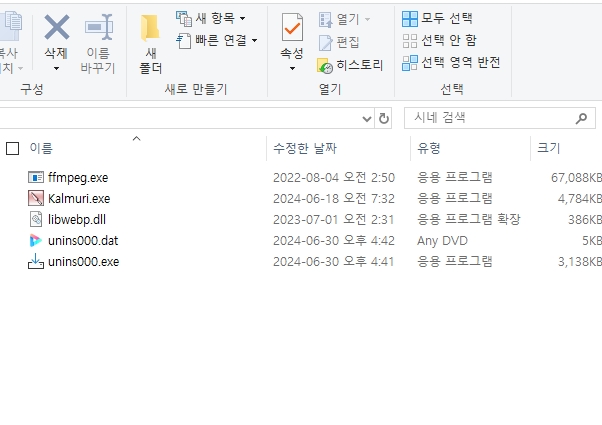Select the ffmpeg.exe file icon
This screenshot has height=425, width=602.
[38, 177]
